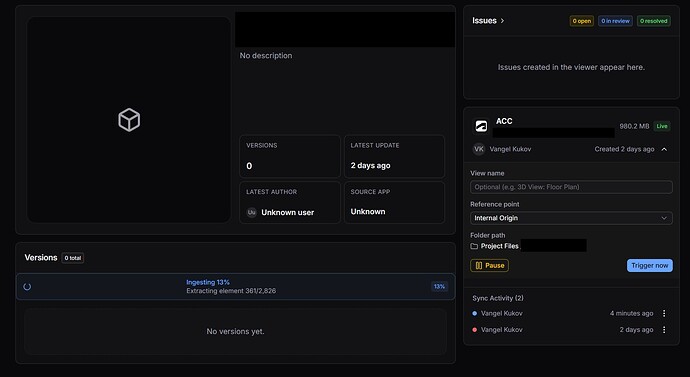The image size is (690, 377).
Task: Click the 0 total versions badge
Action: [73, 258]
